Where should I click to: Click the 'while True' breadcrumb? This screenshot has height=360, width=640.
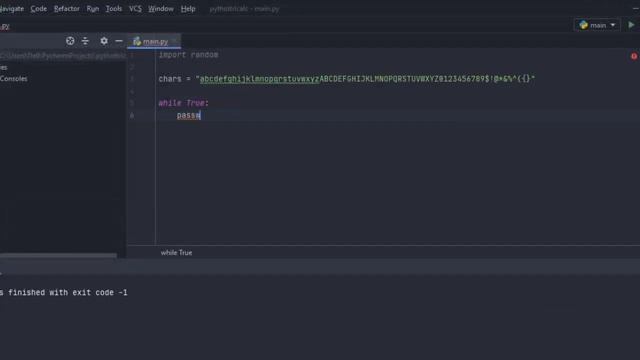tap(176, 253)
